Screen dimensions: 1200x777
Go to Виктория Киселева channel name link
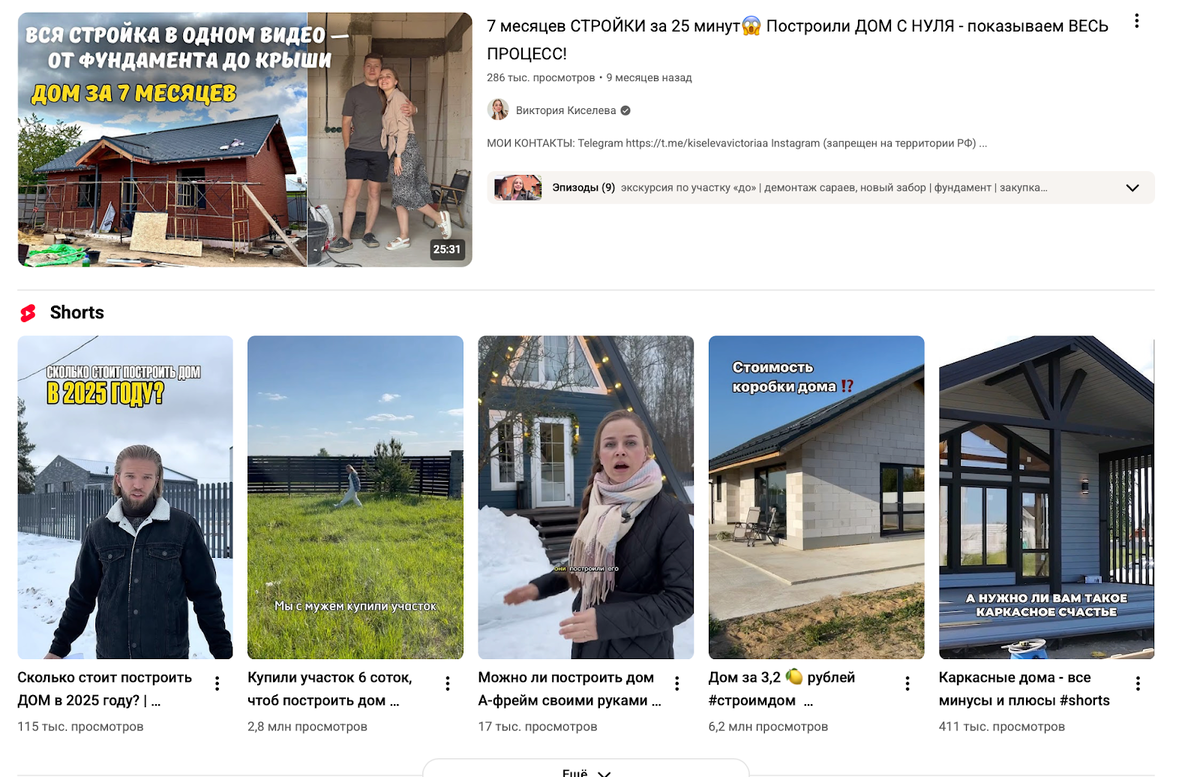pos(565,111)
